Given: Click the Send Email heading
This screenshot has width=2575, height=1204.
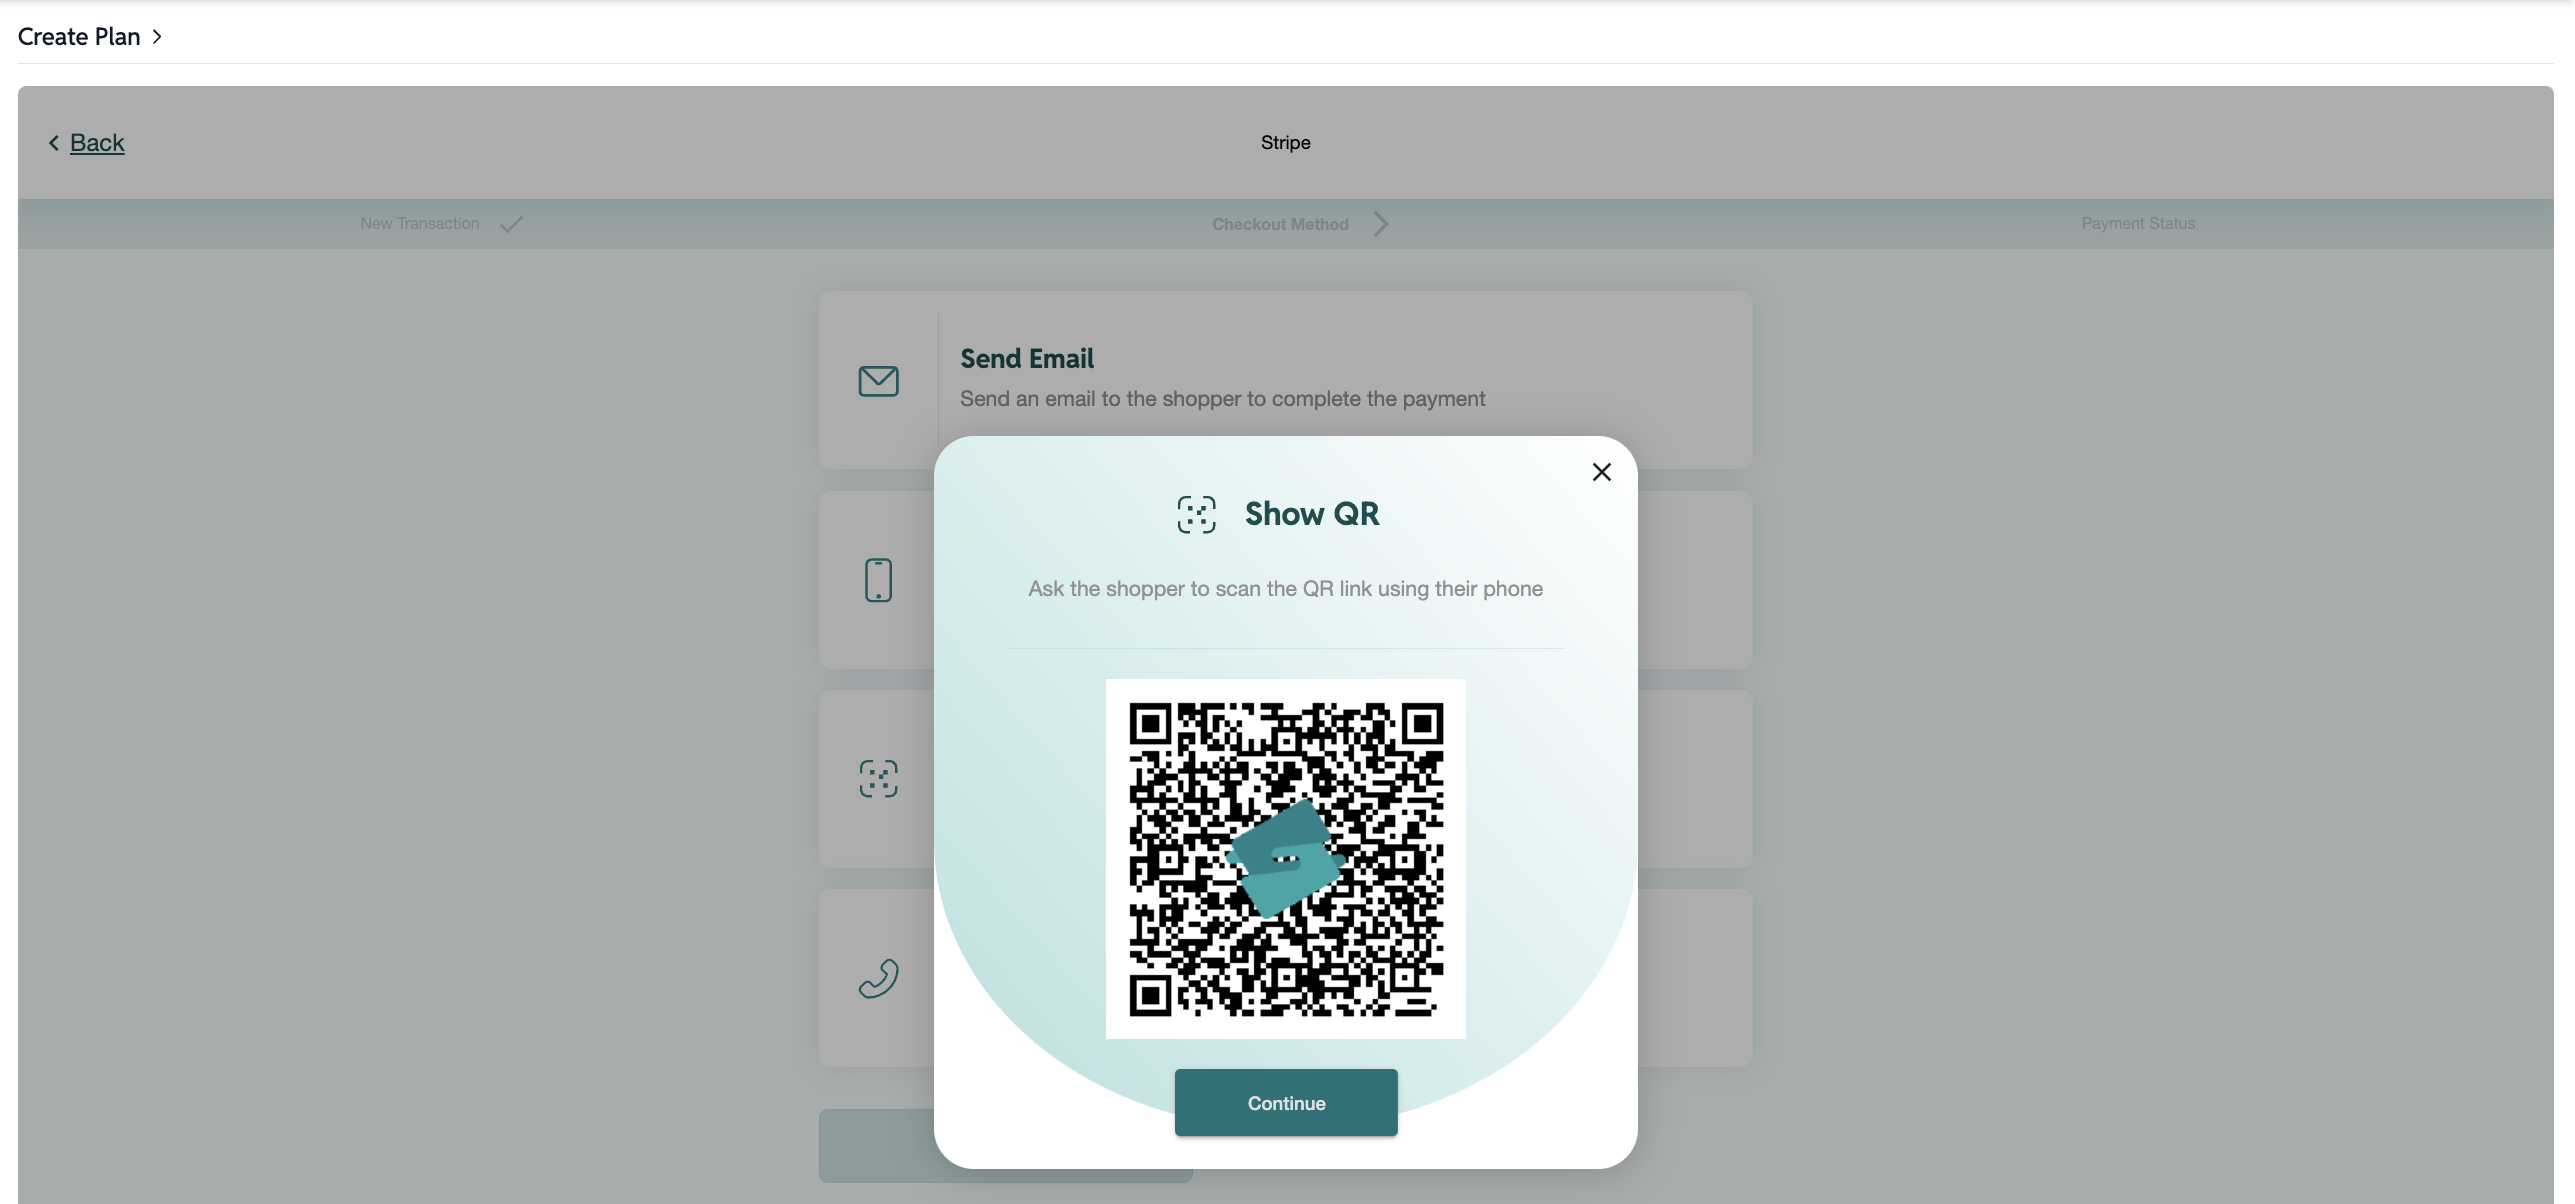Looking at the screenshot, I should click(1027, 358).
